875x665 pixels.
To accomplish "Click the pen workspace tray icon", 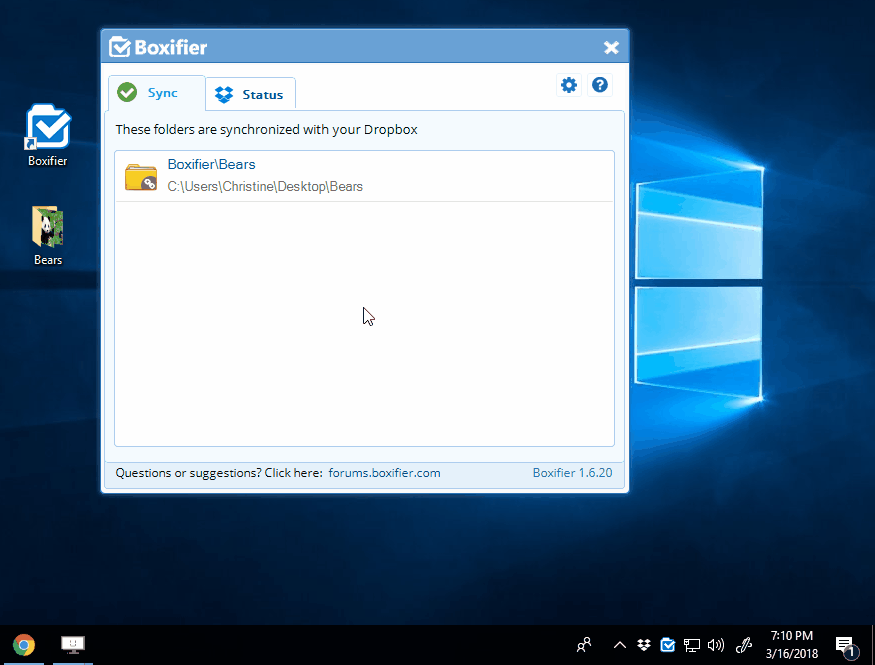I will pos(744,645).
